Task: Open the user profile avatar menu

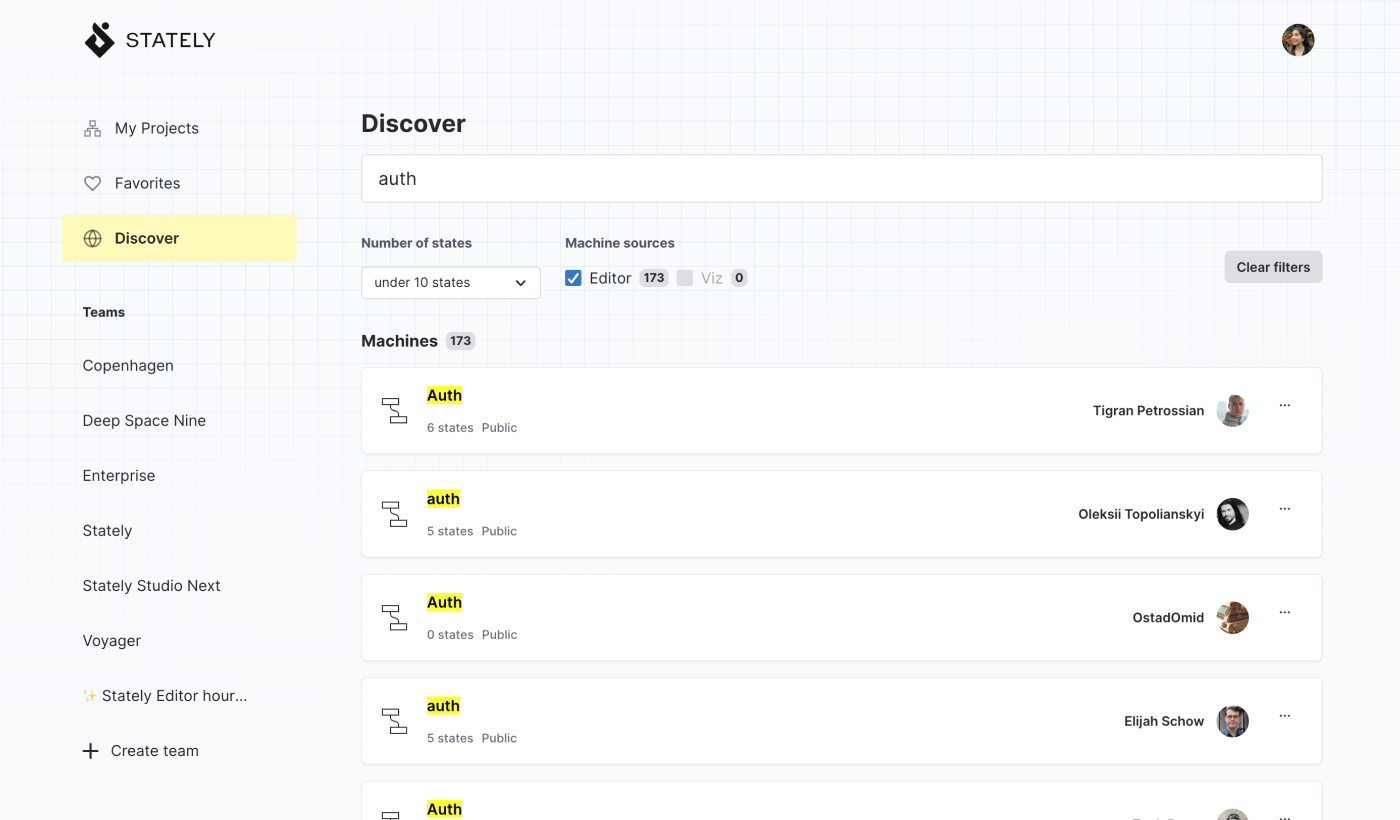Action: coord(1298,40)
